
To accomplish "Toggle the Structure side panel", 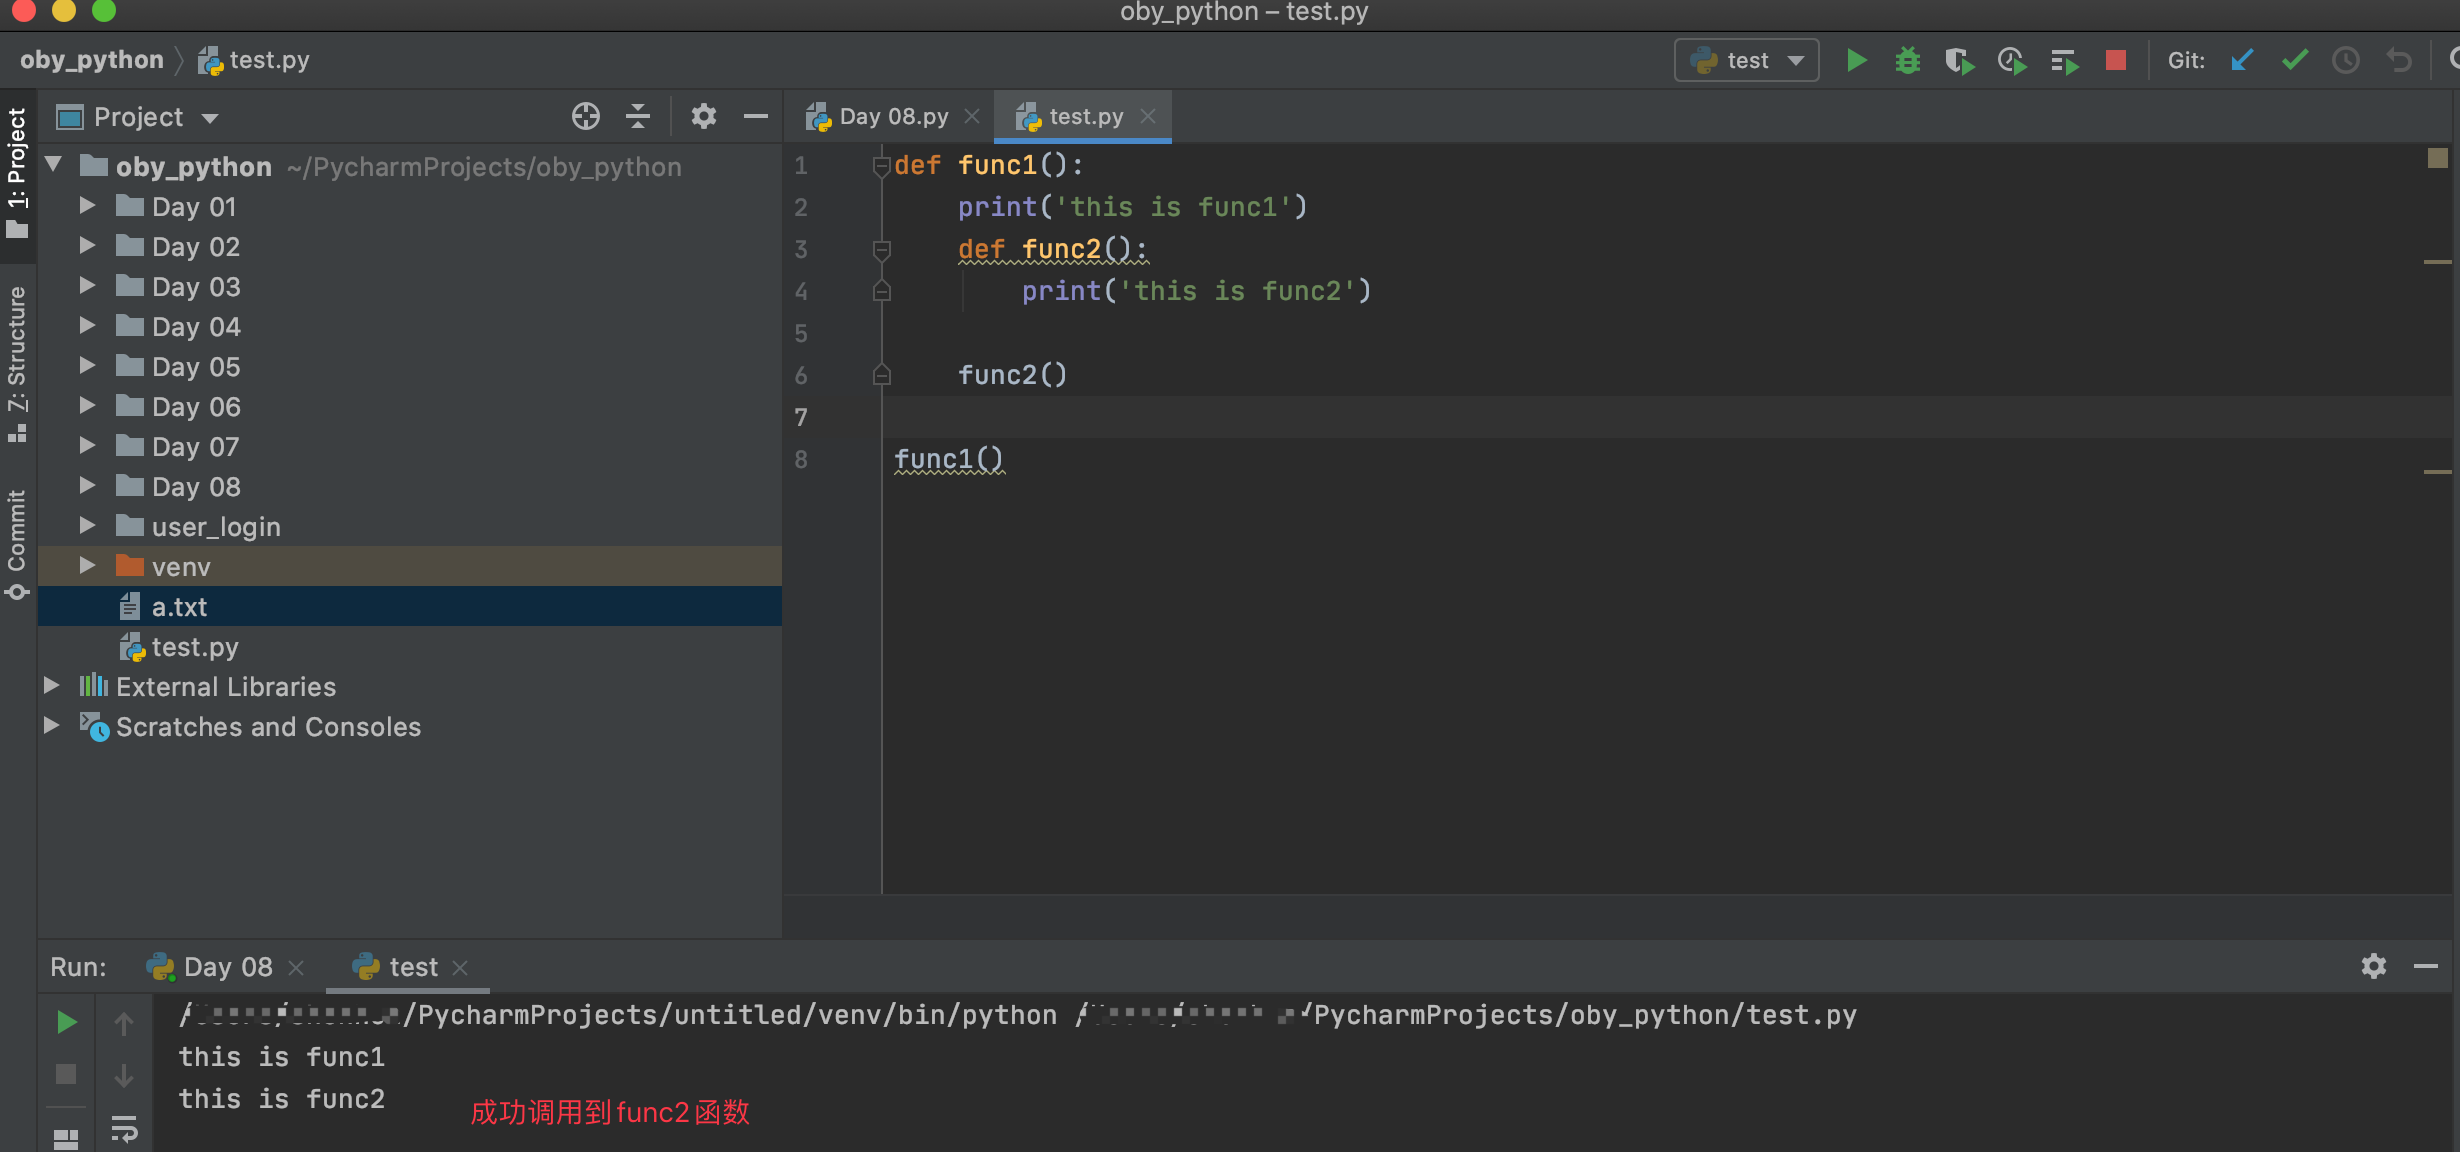I will 17,360.
